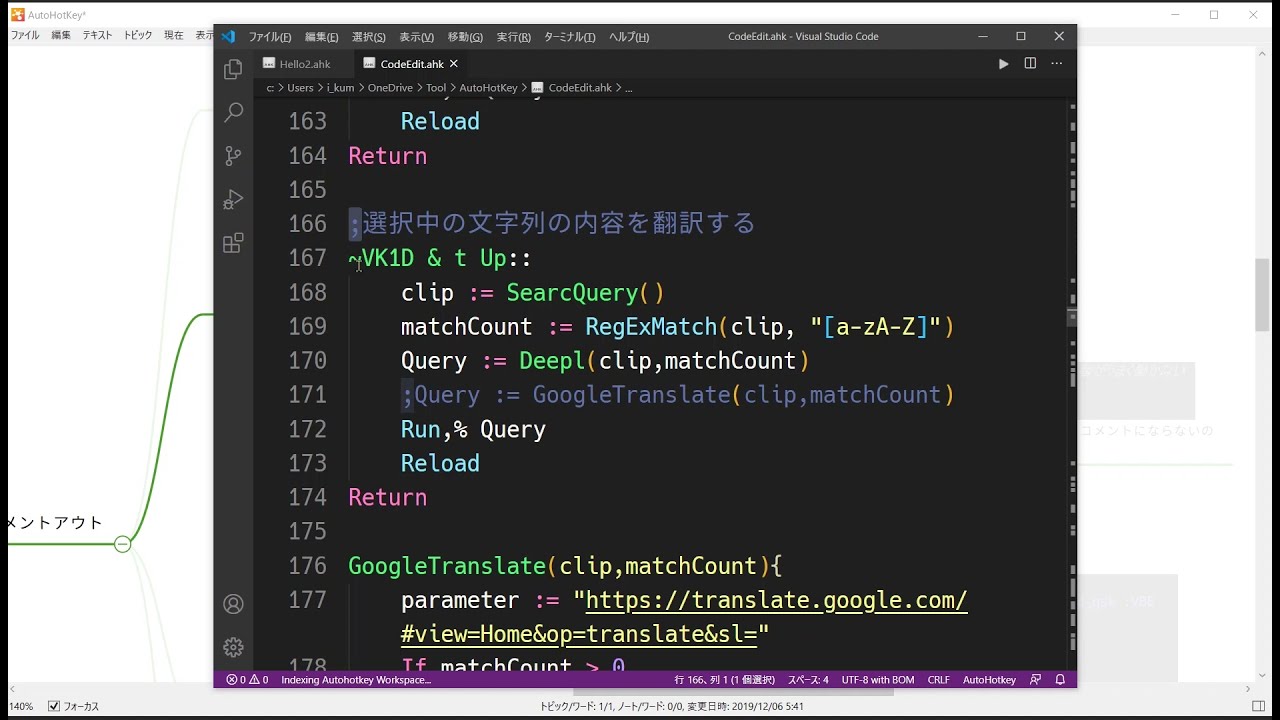1280x720 pixels.
Task: Open the 選択(S) menu
Action: pos(369,37)
